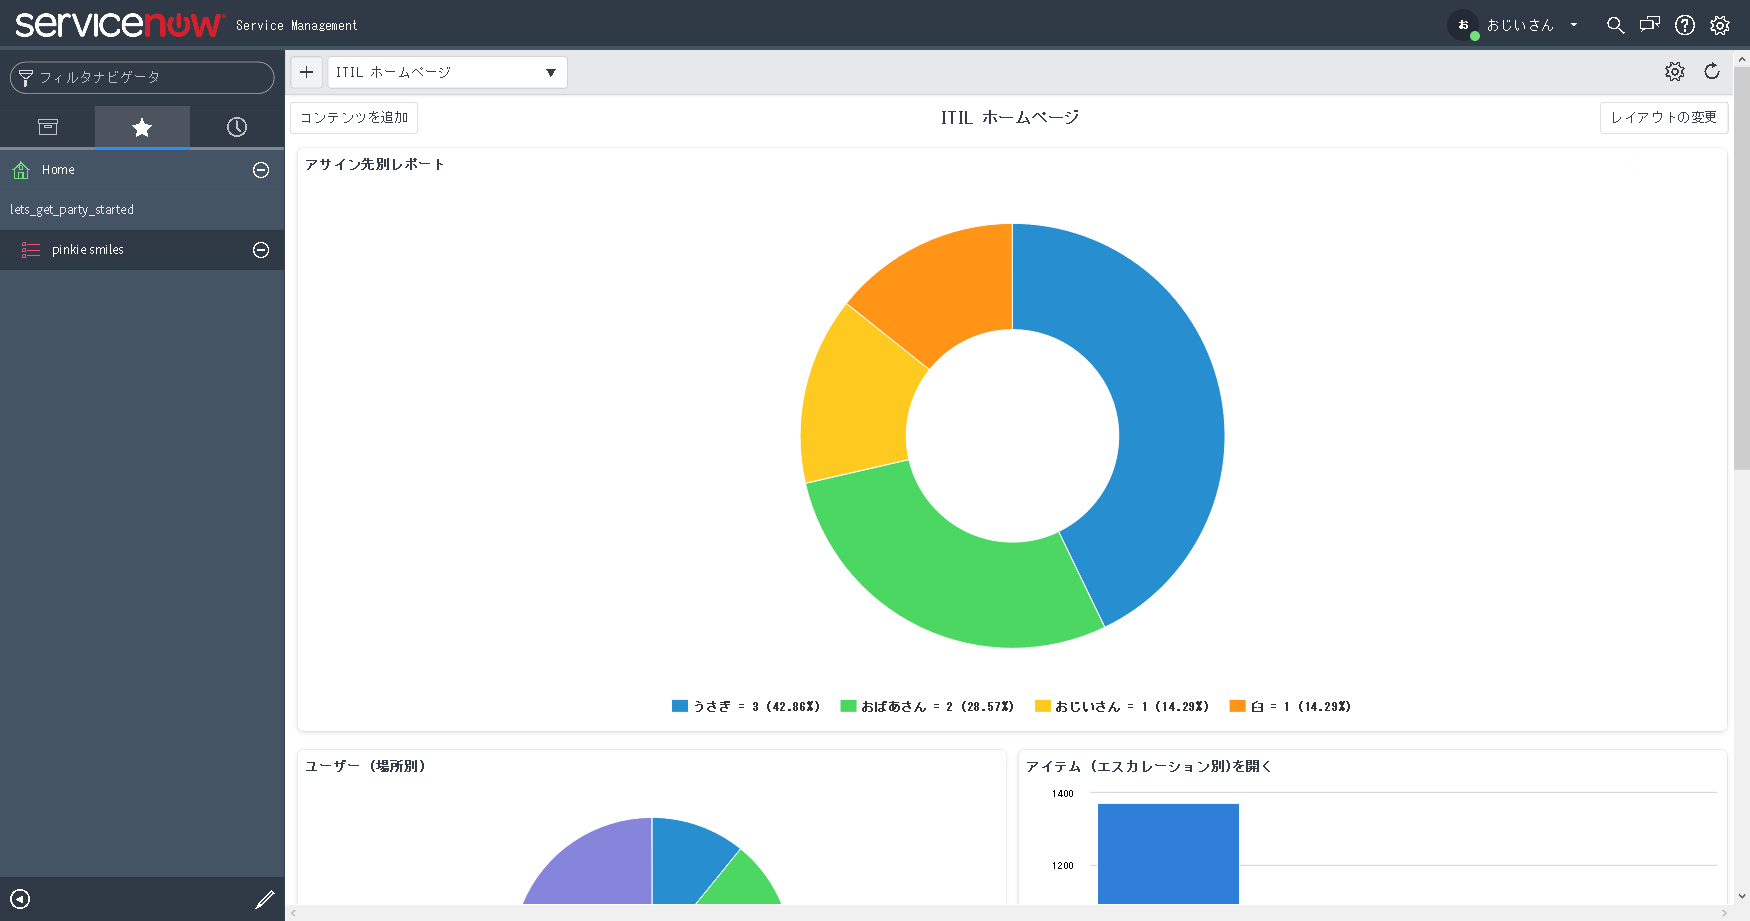Remove Home from favorites via its minus circle
Screen dimensions: 1750x921
260,170
